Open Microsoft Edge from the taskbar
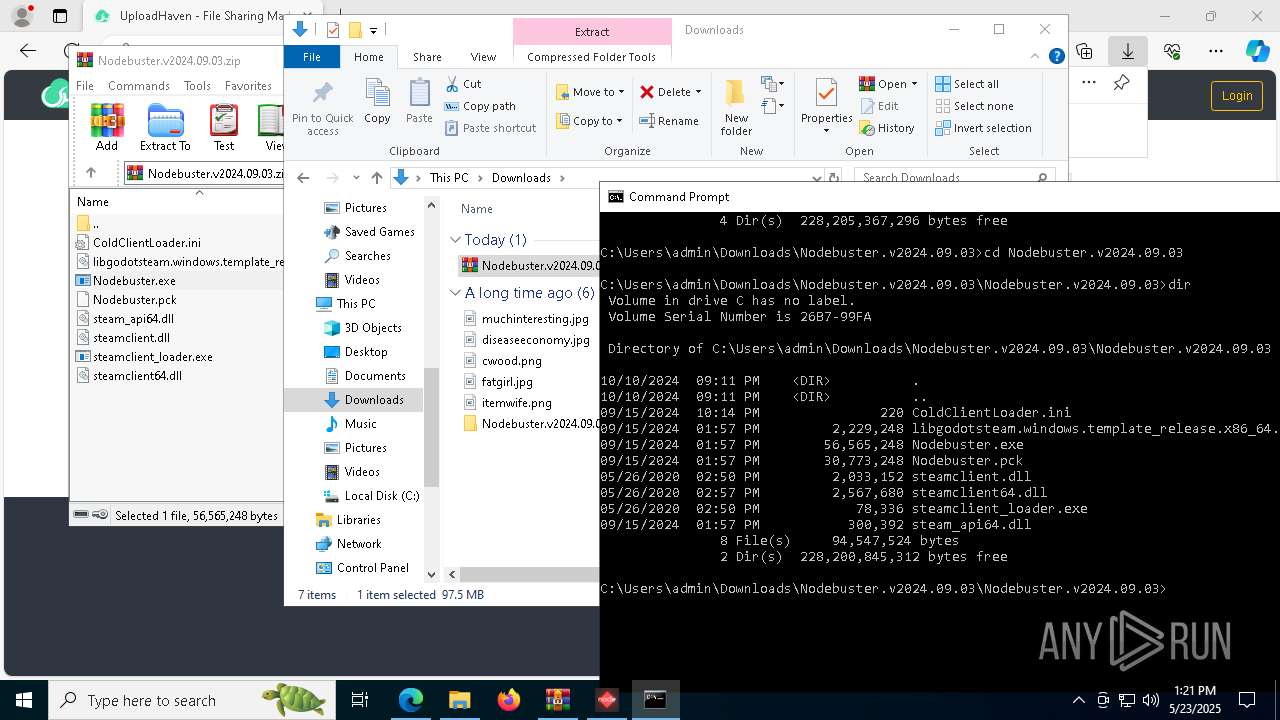 pyautogui.click(x=411, y=700)
